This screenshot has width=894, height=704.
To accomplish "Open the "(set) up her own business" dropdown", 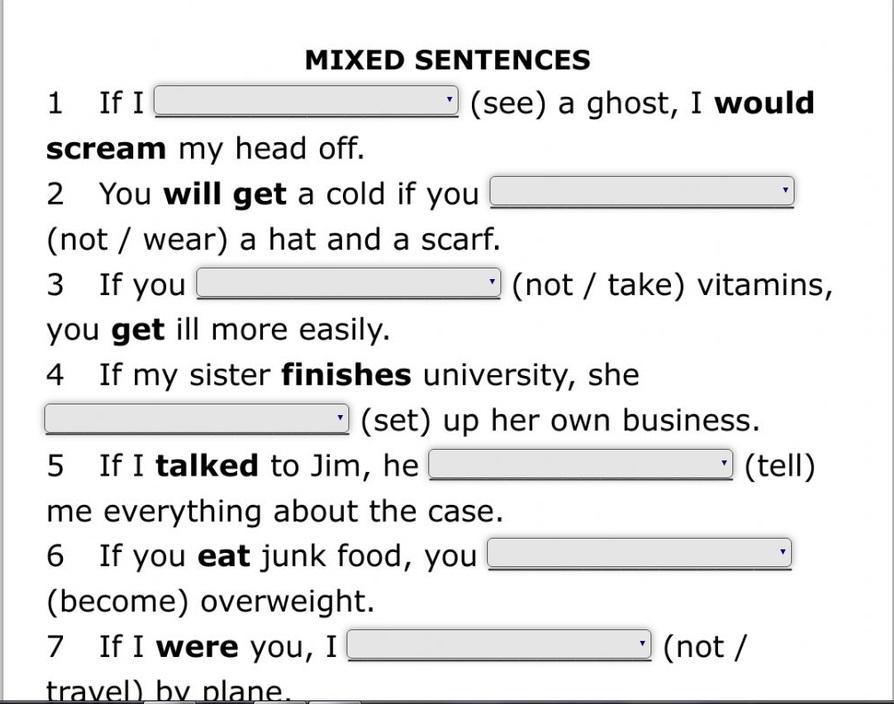I will [196, 419].
